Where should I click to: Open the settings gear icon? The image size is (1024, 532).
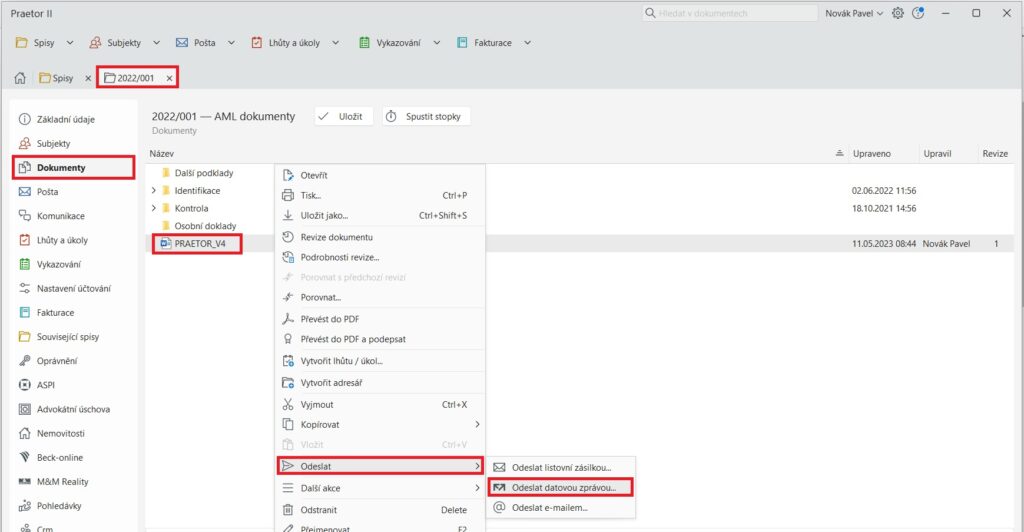click(x=897, y=14)
